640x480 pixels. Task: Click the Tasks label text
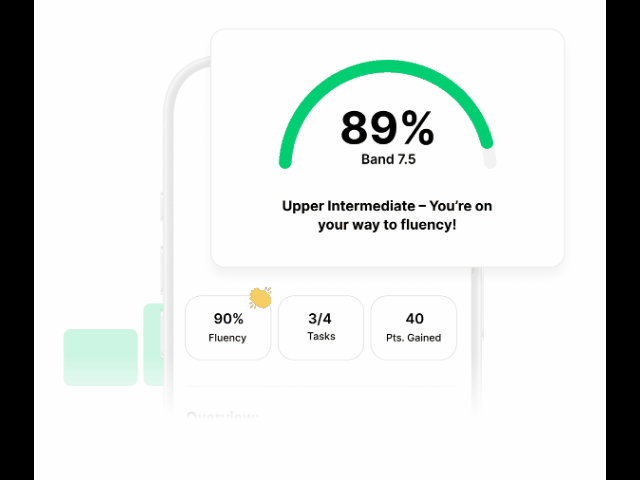click(x=321, y=337)
